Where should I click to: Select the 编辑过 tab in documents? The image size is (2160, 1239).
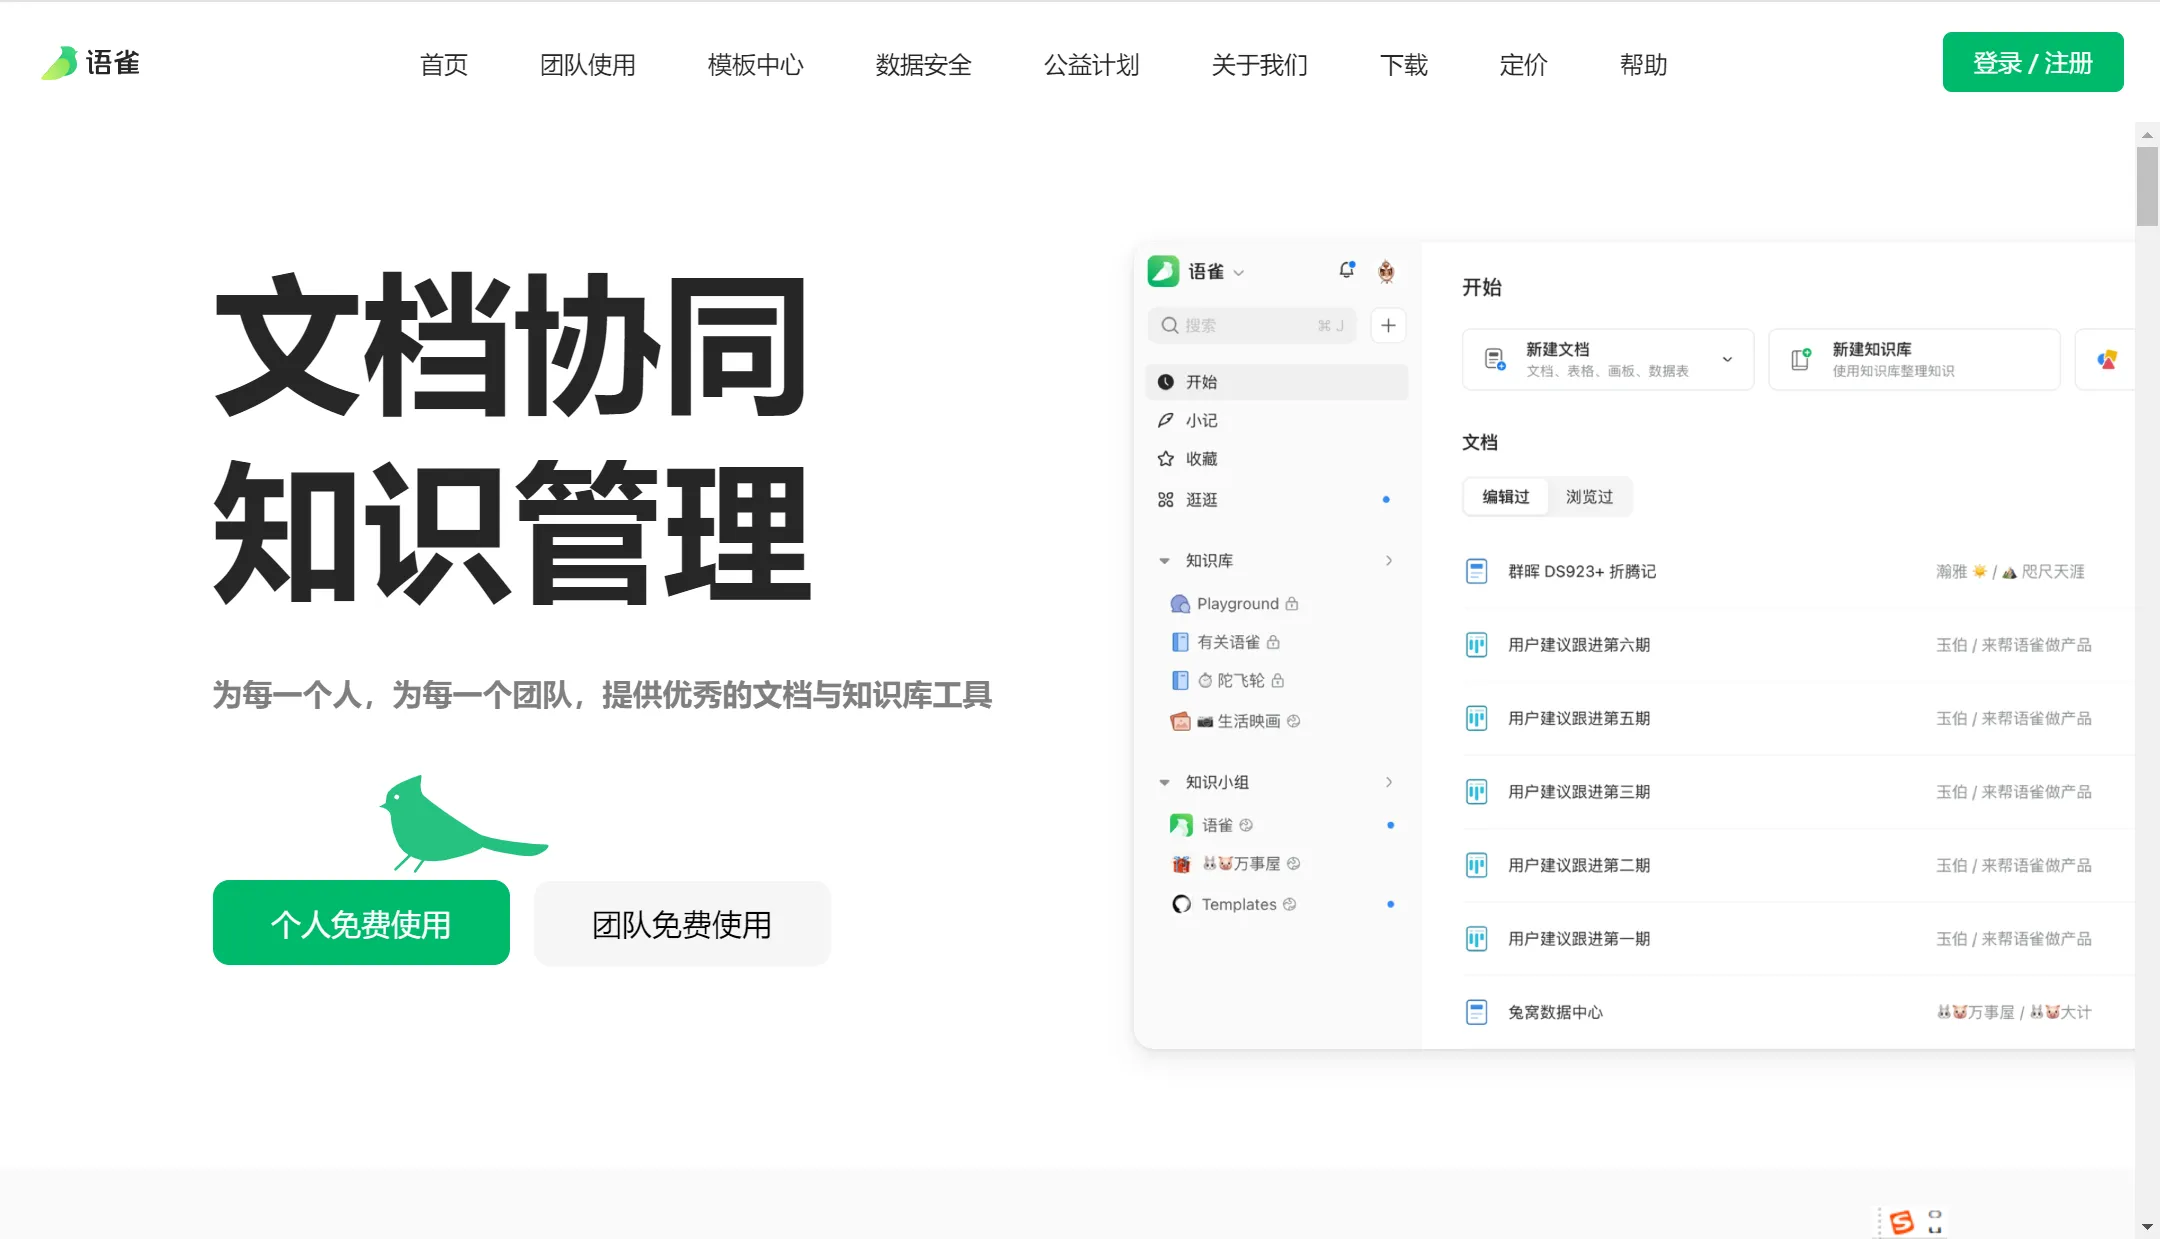click(1504, 496)
